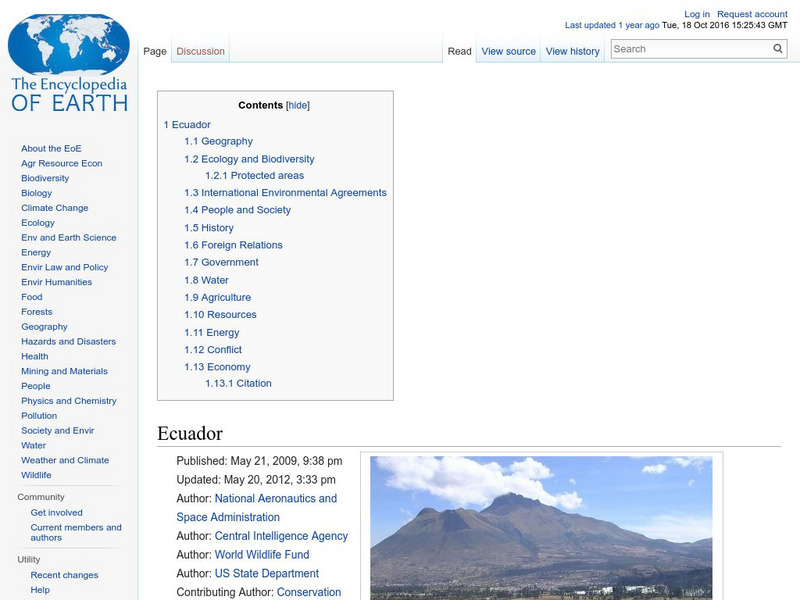Click the magnifying glass search icon
The height and width of the screenshot is (600, 800).
777,47
